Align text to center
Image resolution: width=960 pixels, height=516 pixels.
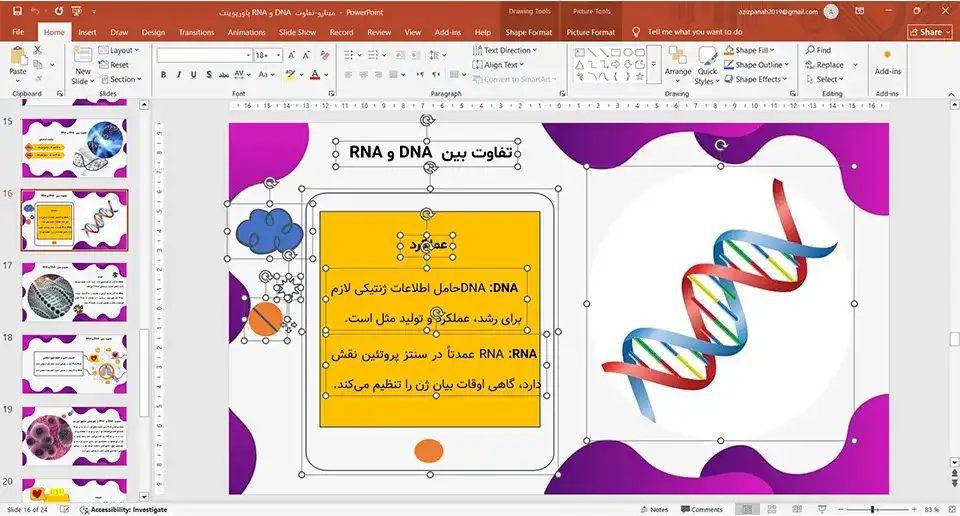coord(363,75)
